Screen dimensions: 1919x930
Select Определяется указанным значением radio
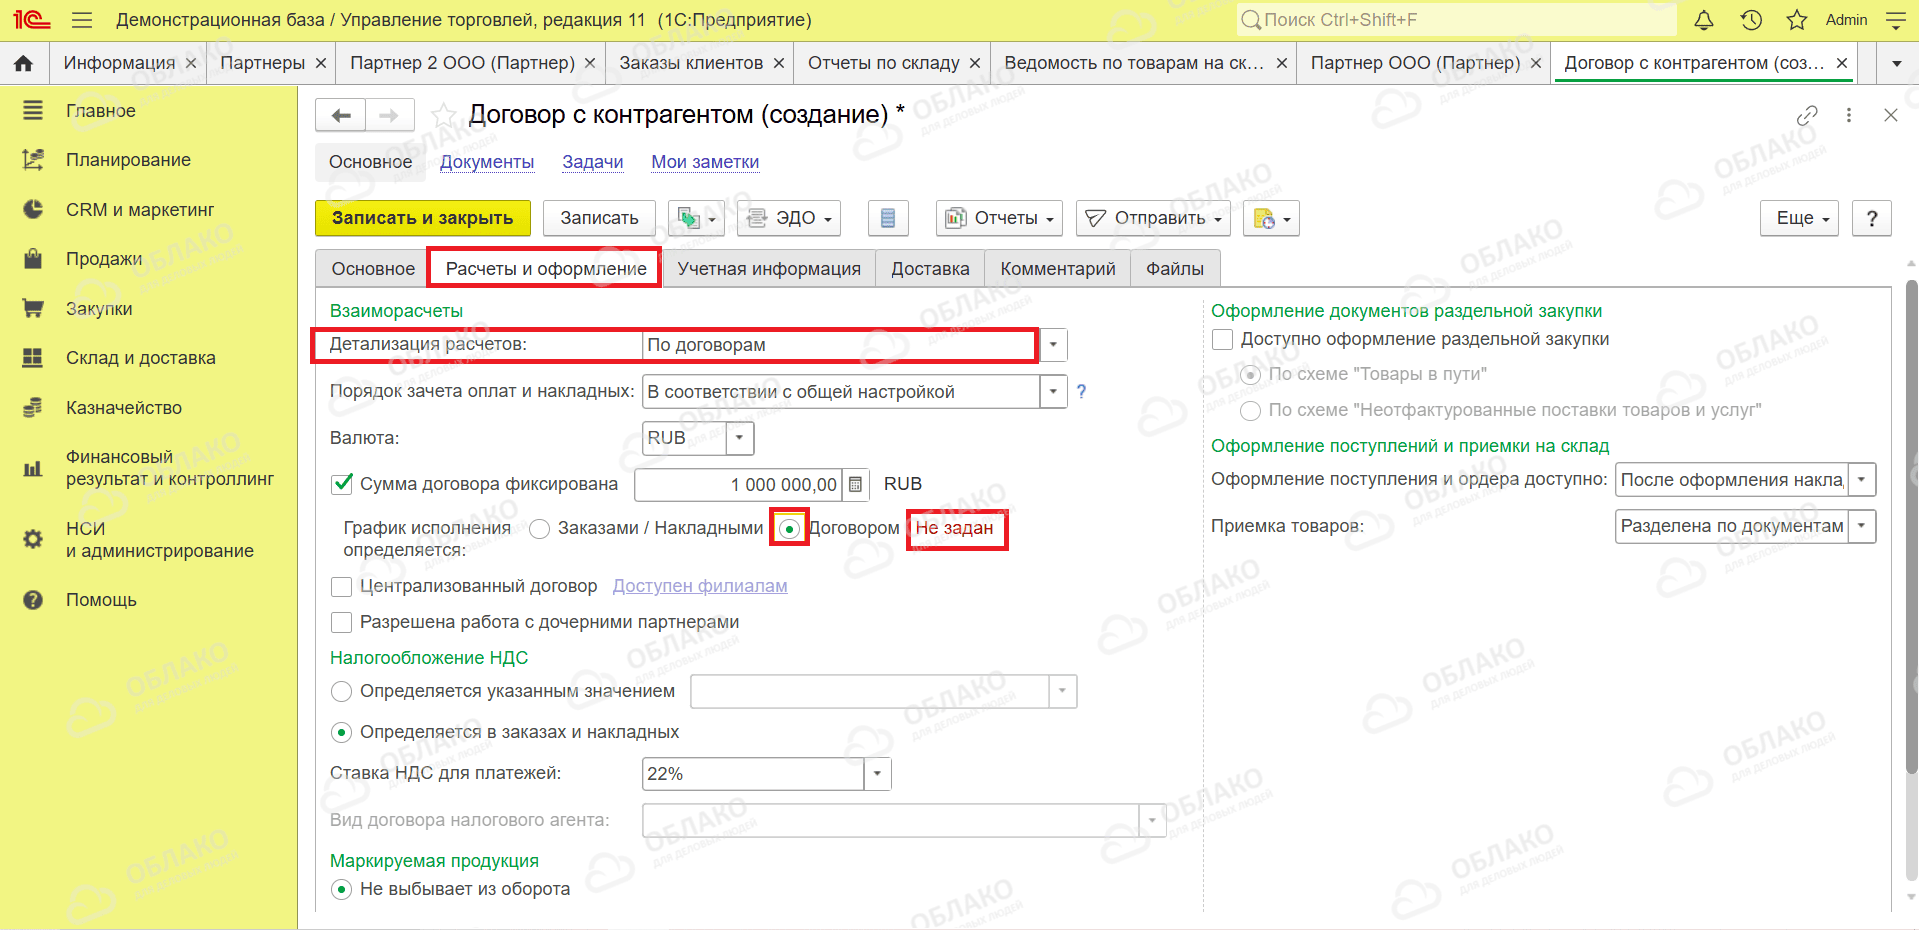[342, 691]
